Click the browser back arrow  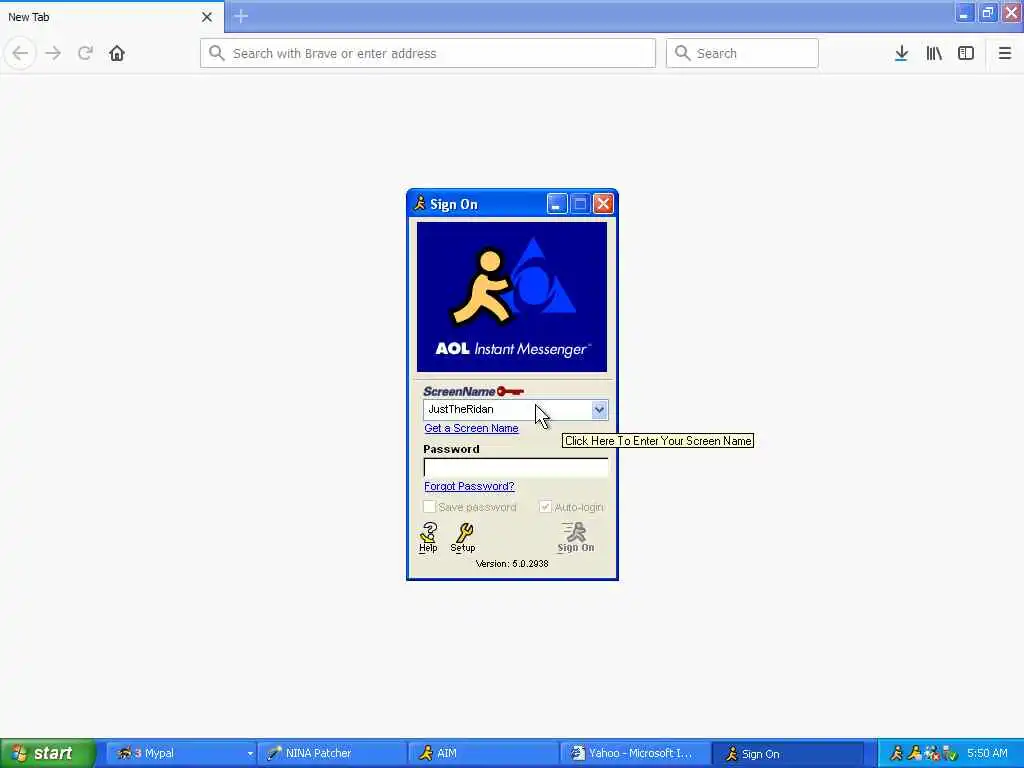coord(20,54)
